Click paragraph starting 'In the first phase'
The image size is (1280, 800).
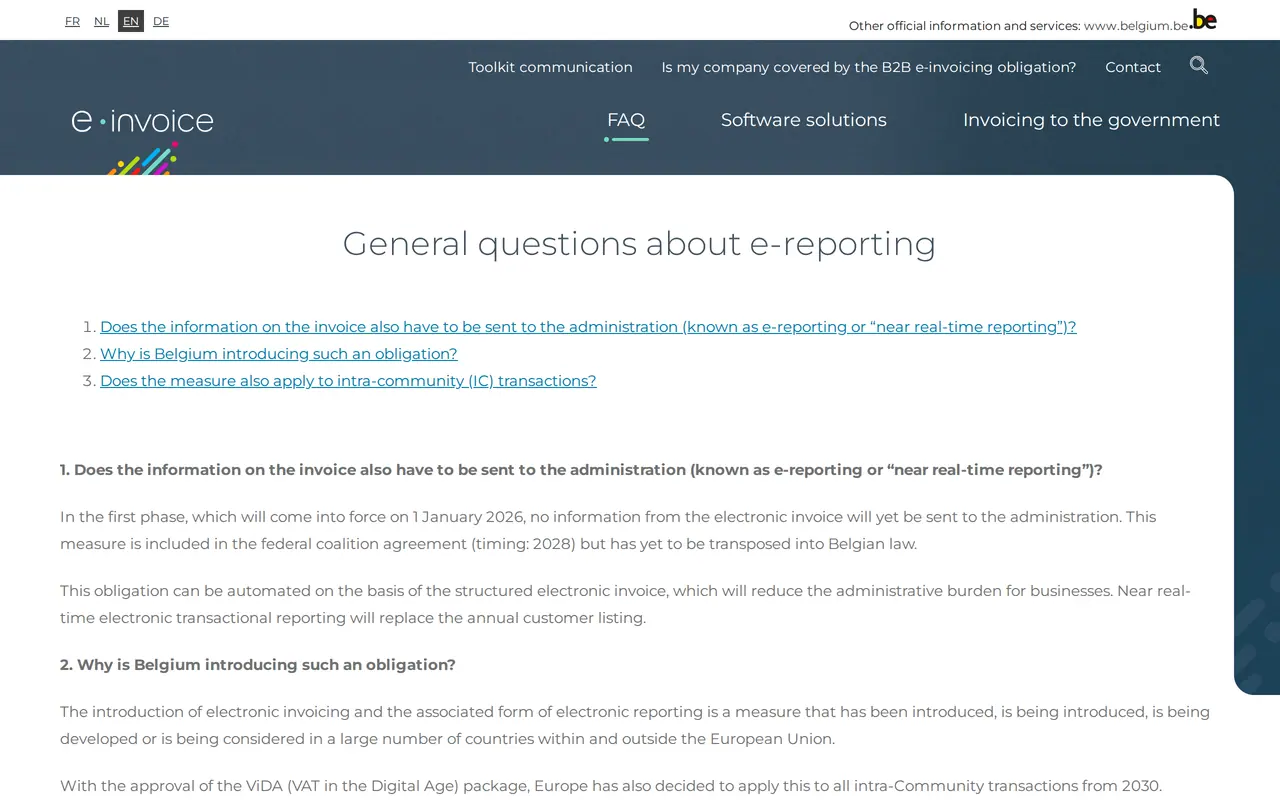tap(608, 530)
